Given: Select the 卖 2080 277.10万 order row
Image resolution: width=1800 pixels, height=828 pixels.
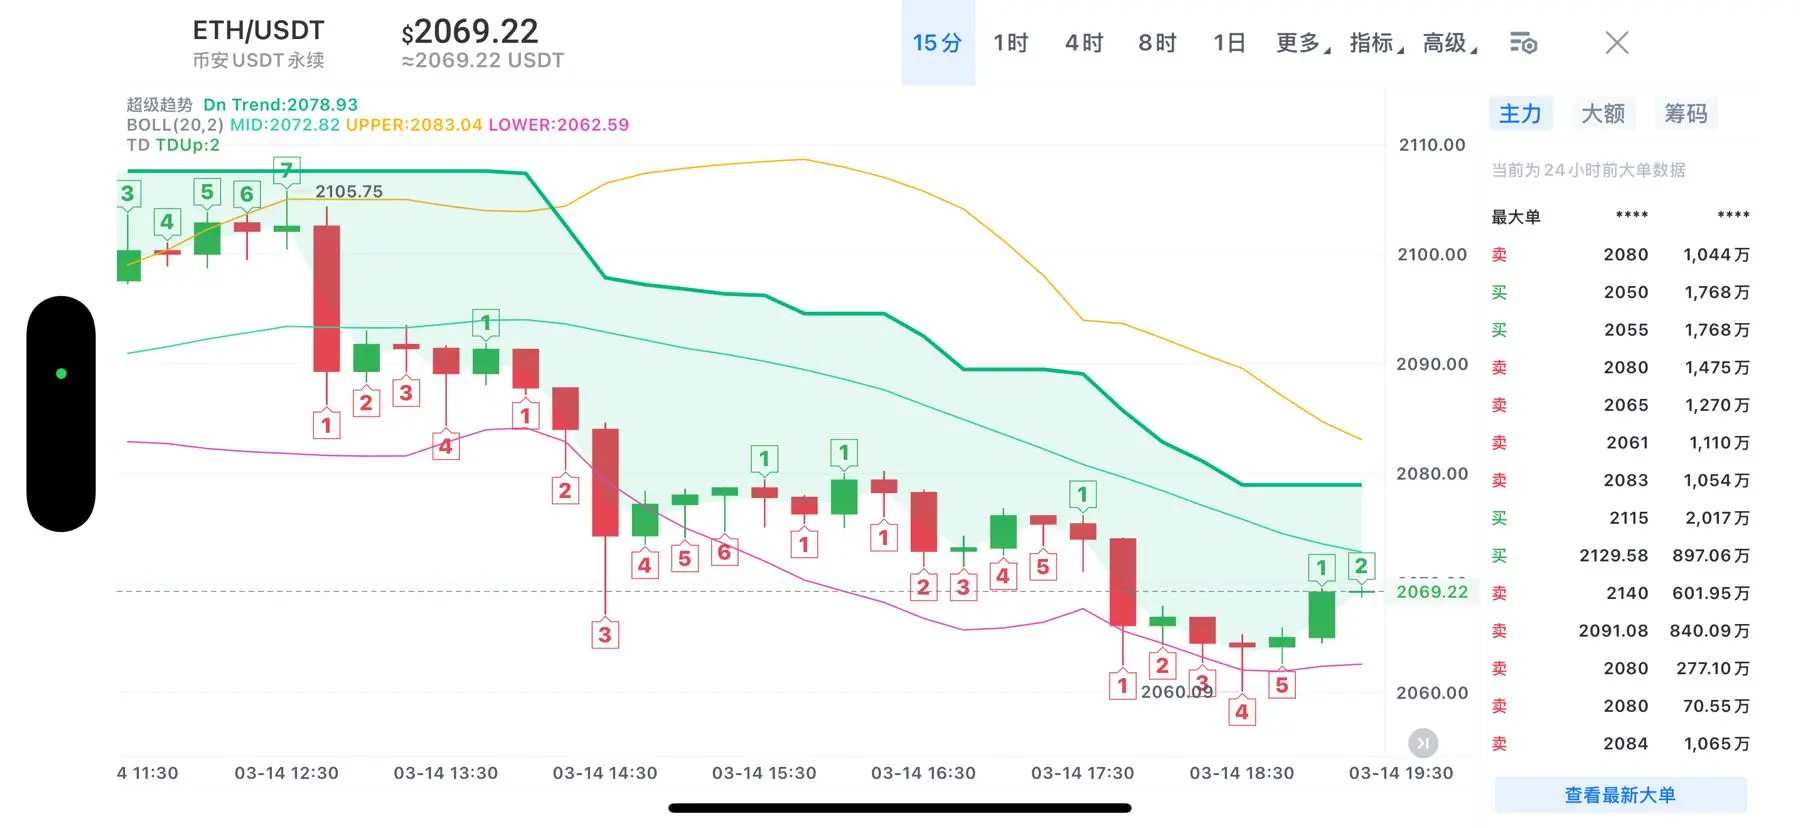Looking at the screenshot, I should coord(1620,669).
